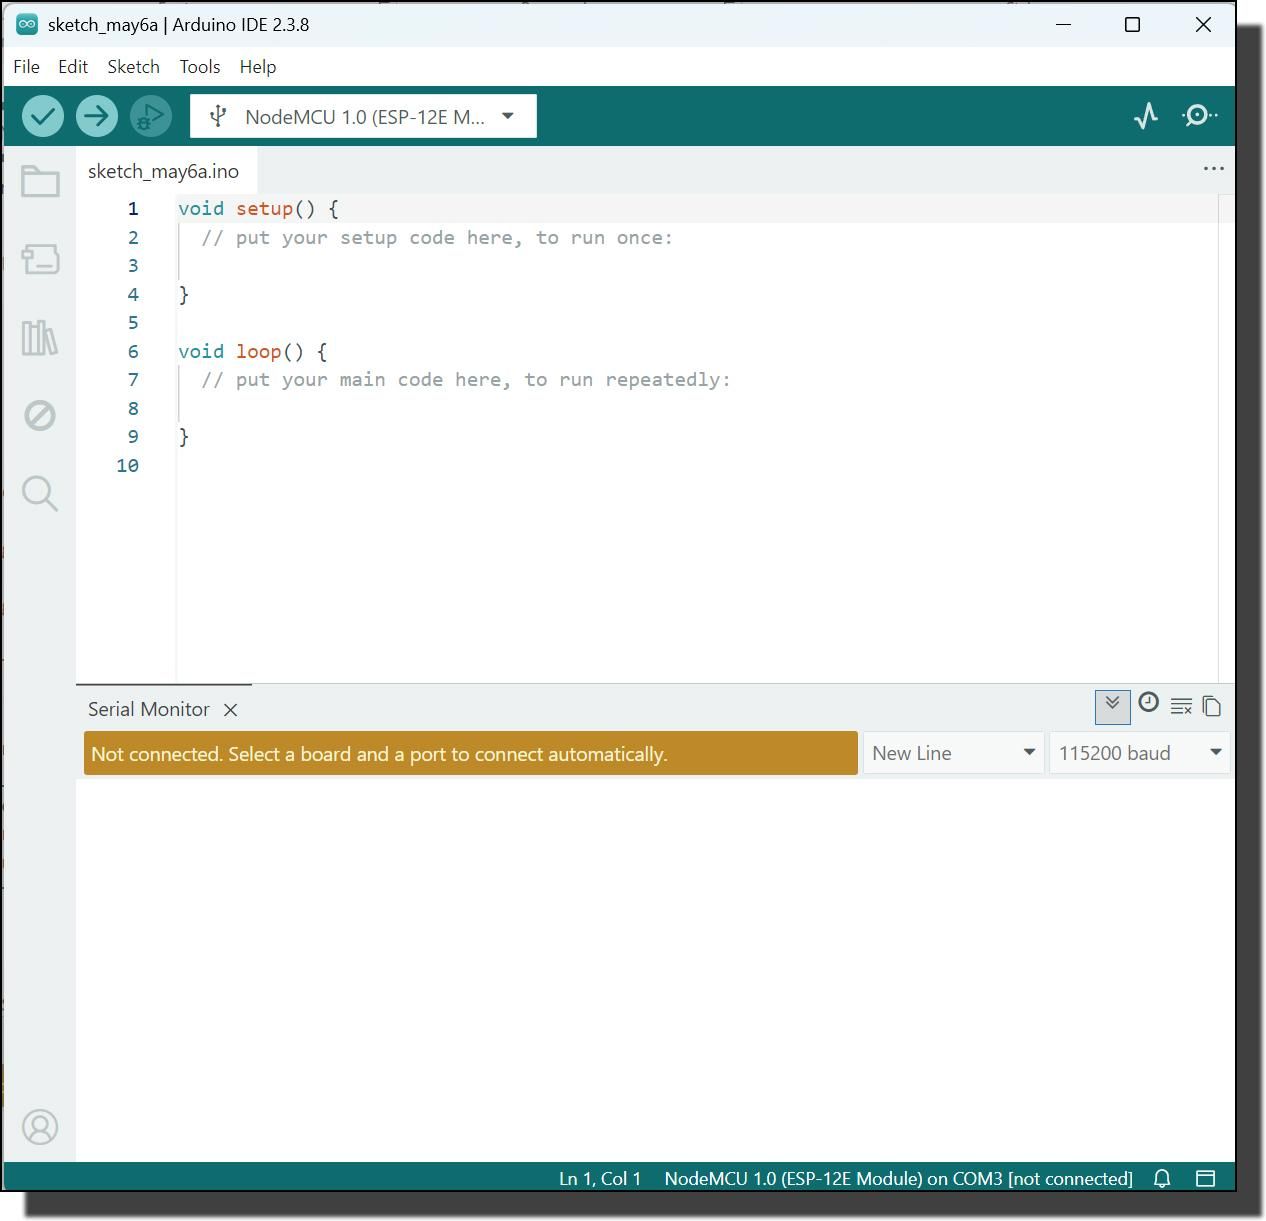
Task: Expand the NodeMCU board selector dropdown
Action: tap(363, 116)
